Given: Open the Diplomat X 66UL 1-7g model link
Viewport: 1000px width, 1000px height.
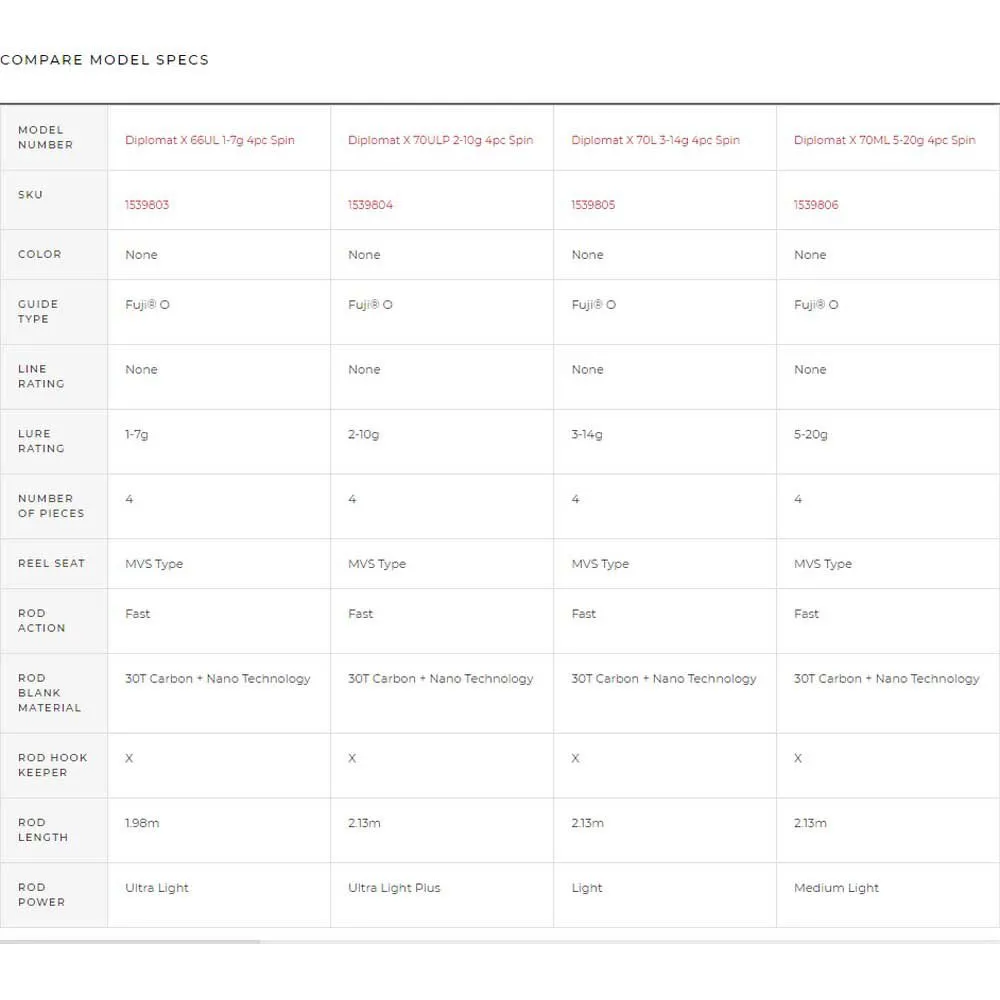Looking at the screenshot, I should pos(210,140).
